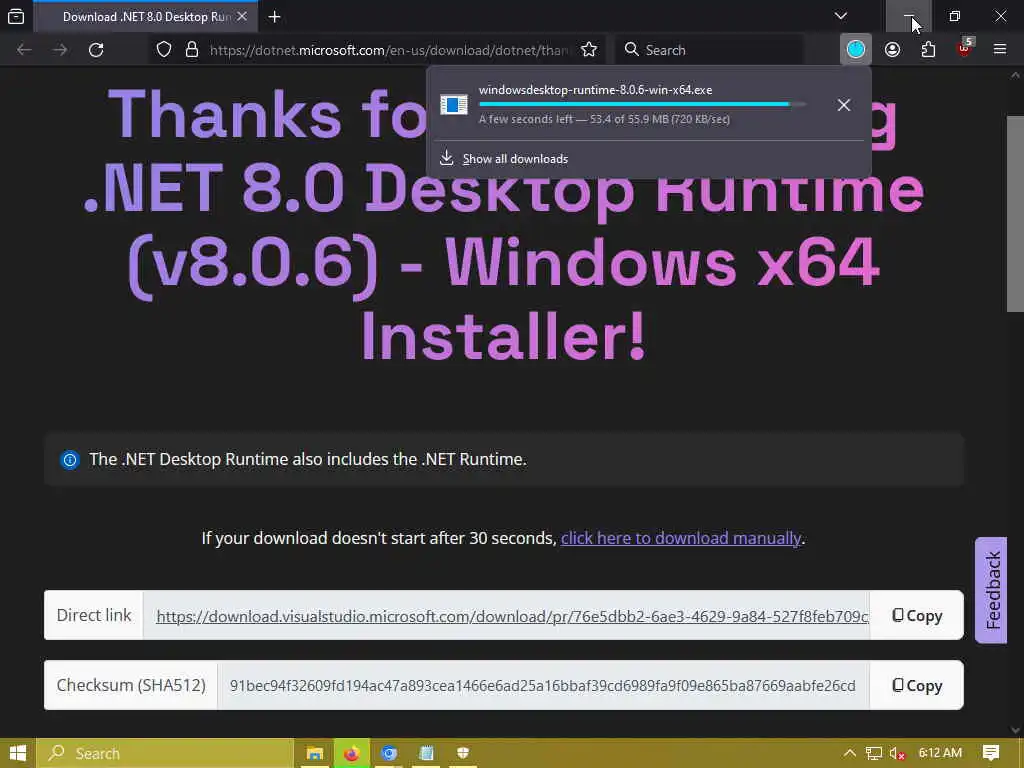
Task: Show hidden system tray icons
Action: [x=849, y=753]
